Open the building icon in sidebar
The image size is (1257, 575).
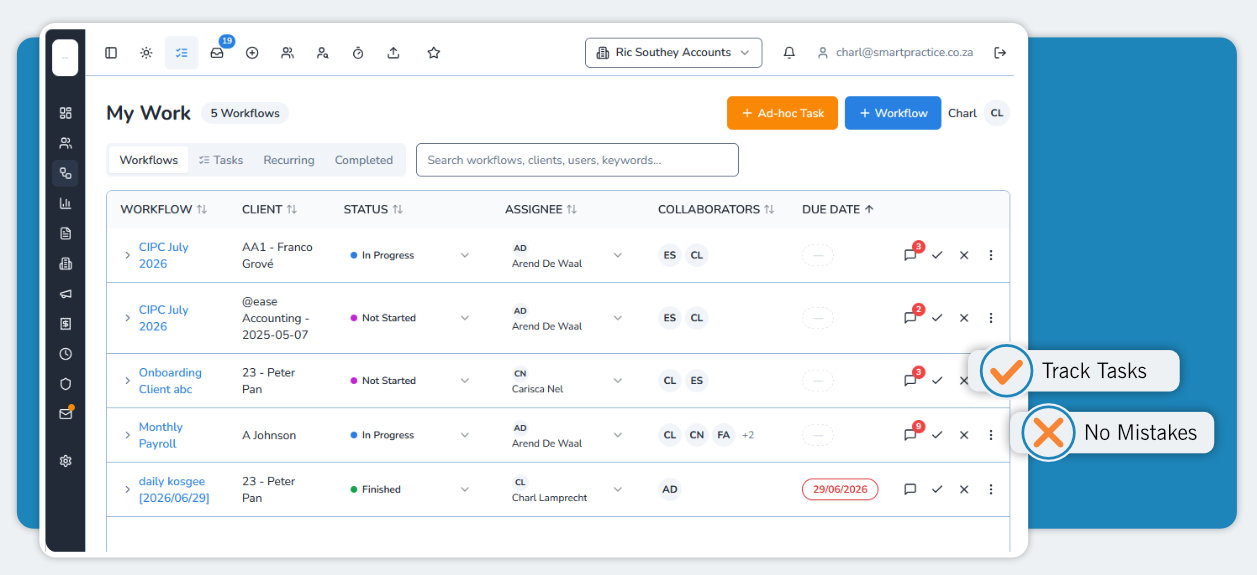pyautogui.click(x=66, y=264)
